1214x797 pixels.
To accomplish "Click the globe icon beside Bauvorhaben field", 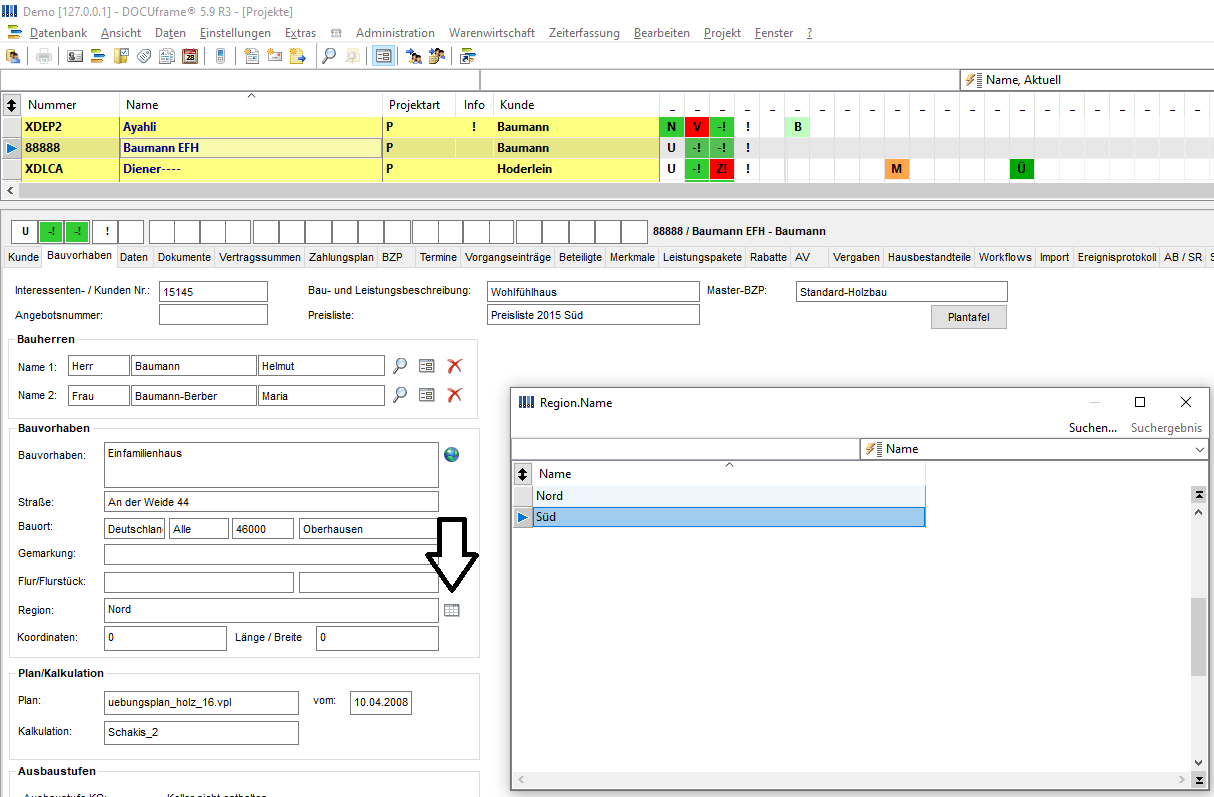I will click(452, 454).
